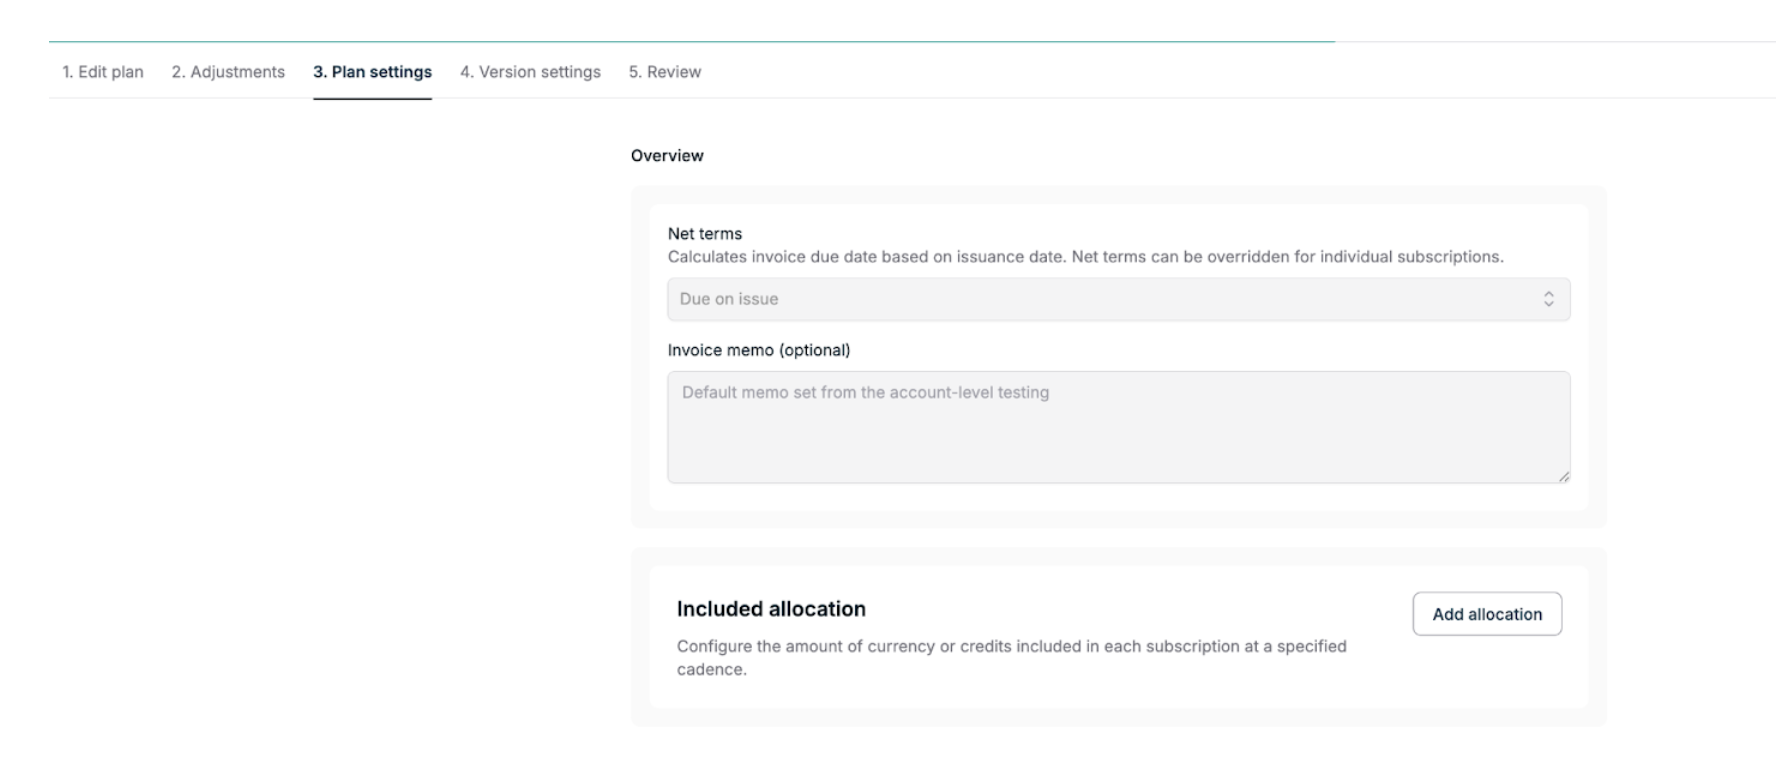Click the Net terms field label
Viewport: 1776px width, 768px height.
coord(705,234)
